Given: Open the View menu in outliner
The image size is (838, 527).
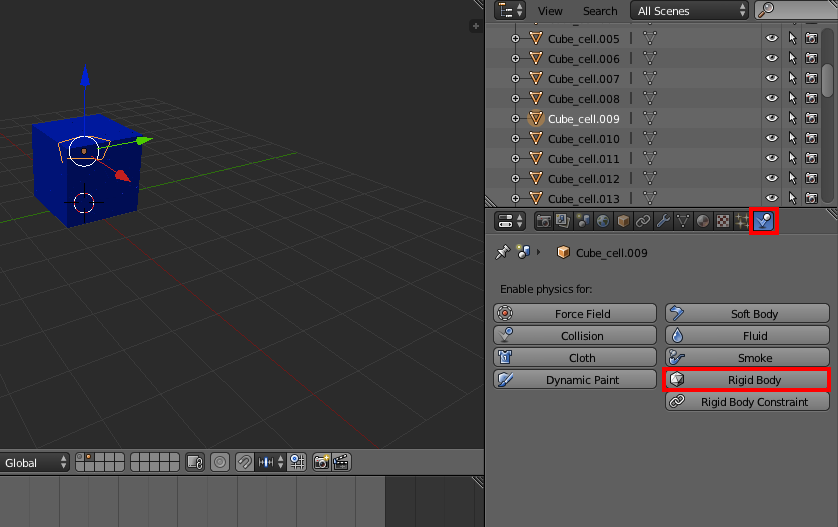Looking at the screenshot, I should click(x=550, y=11).
